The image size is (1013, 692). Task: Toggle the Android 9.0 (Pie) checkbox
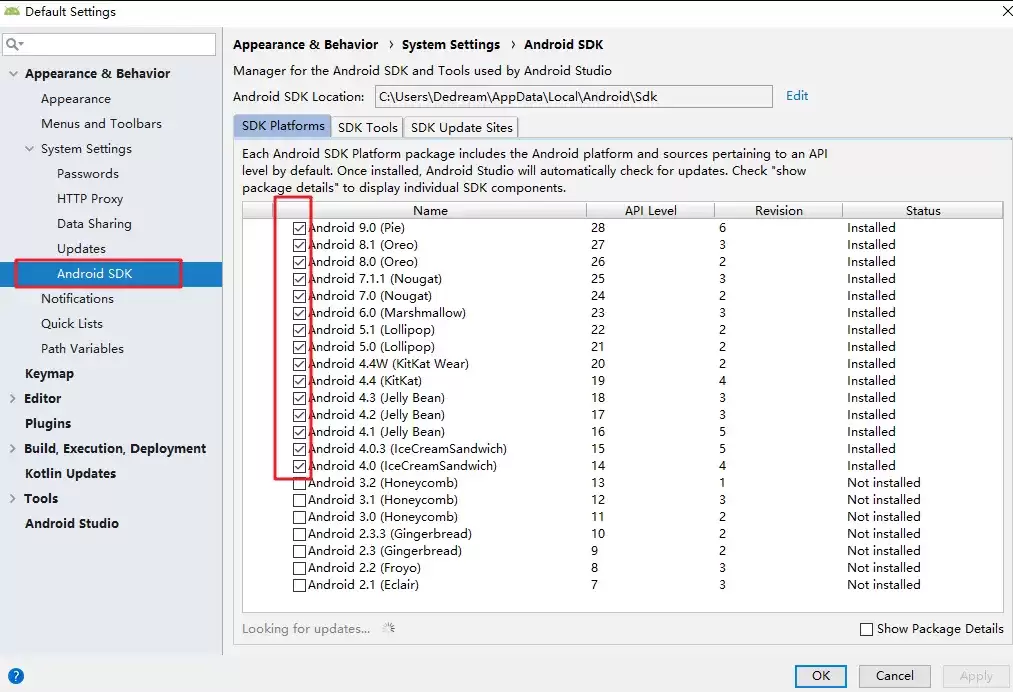pos(299,228)
